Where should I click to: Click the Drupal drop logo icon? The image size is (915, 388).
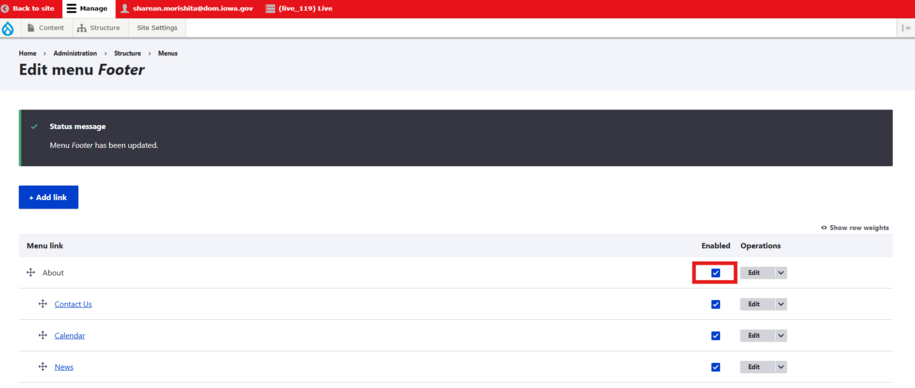tap(8, 28)
